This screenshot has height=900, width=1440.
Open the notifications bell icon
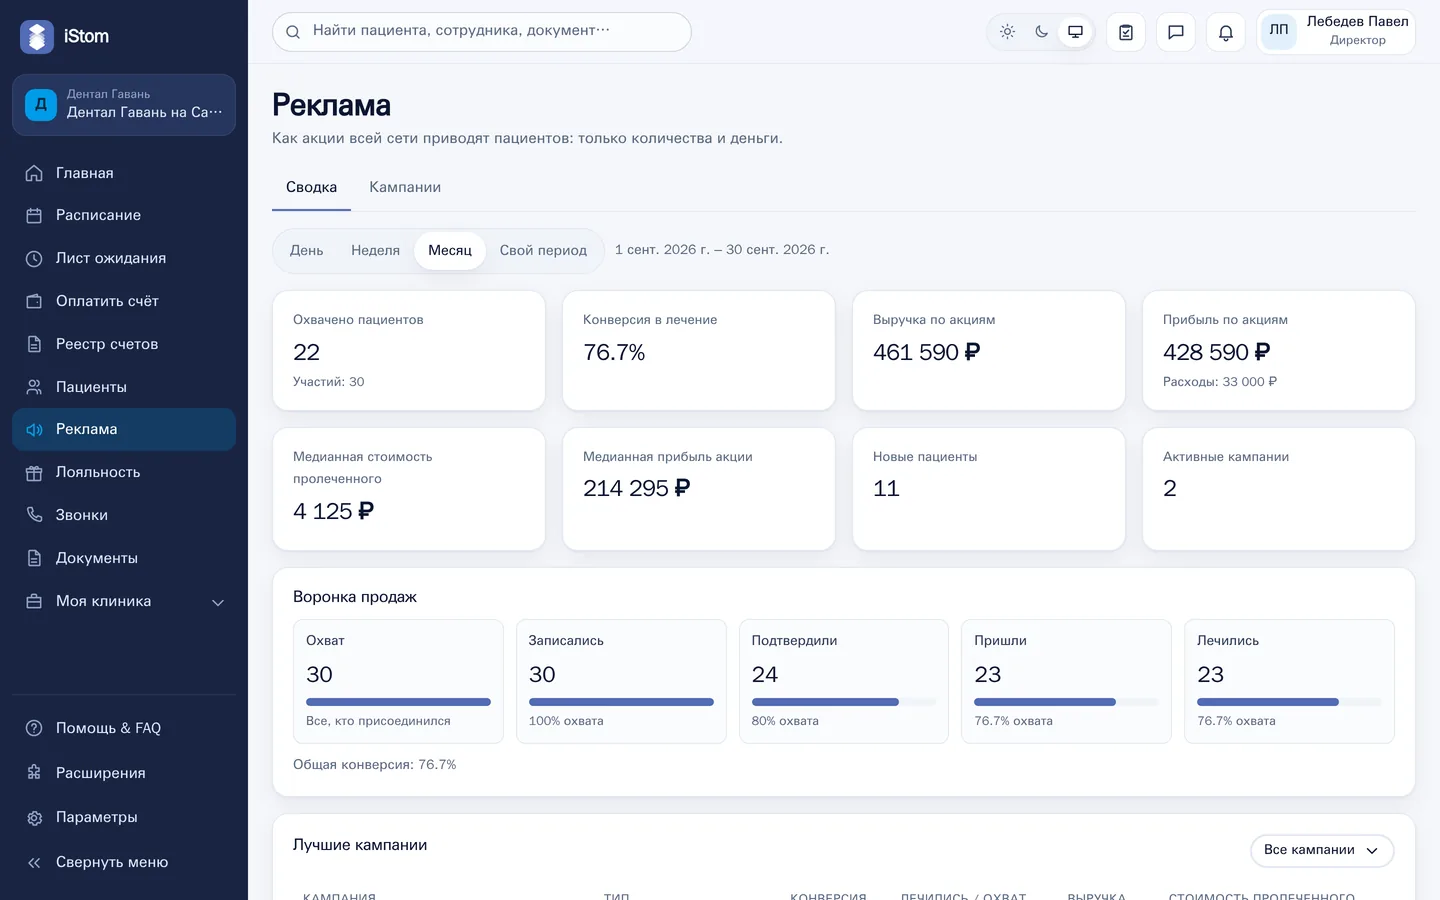[1226, 32]
